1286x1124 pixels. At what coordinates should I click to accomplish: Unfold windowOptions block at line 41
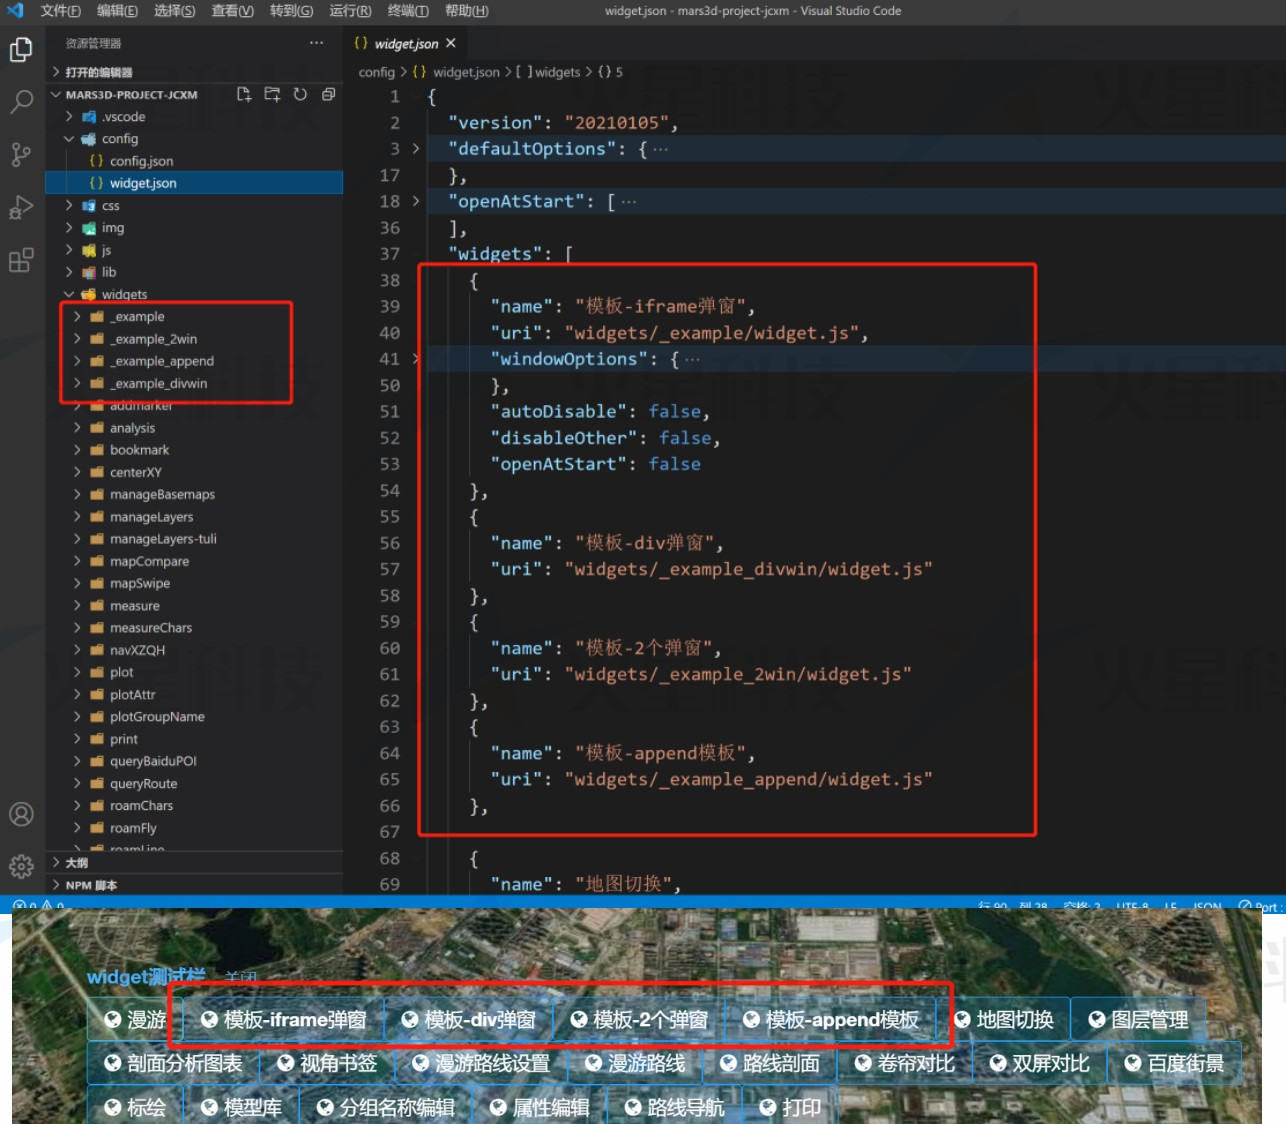pyautogui.click(x=416, y=358)
